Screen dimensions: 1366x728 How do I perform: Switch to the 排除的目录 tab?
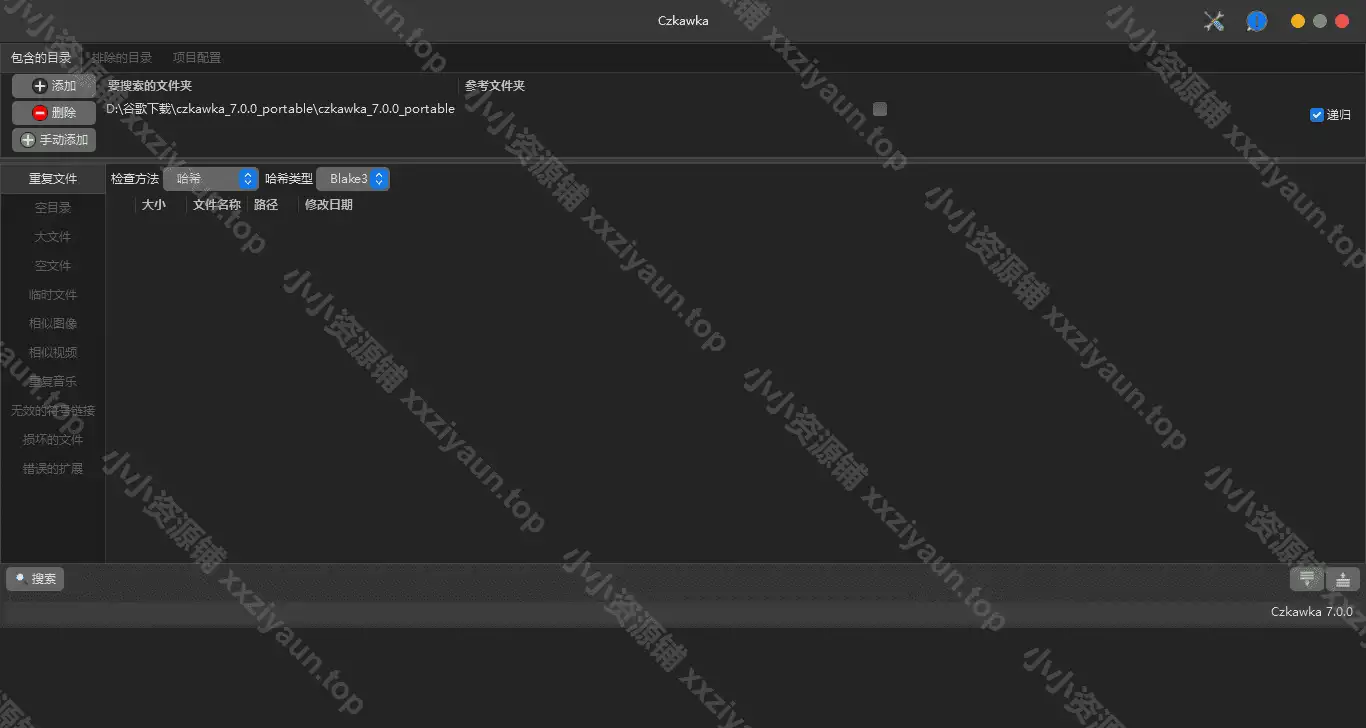[122, 58]
